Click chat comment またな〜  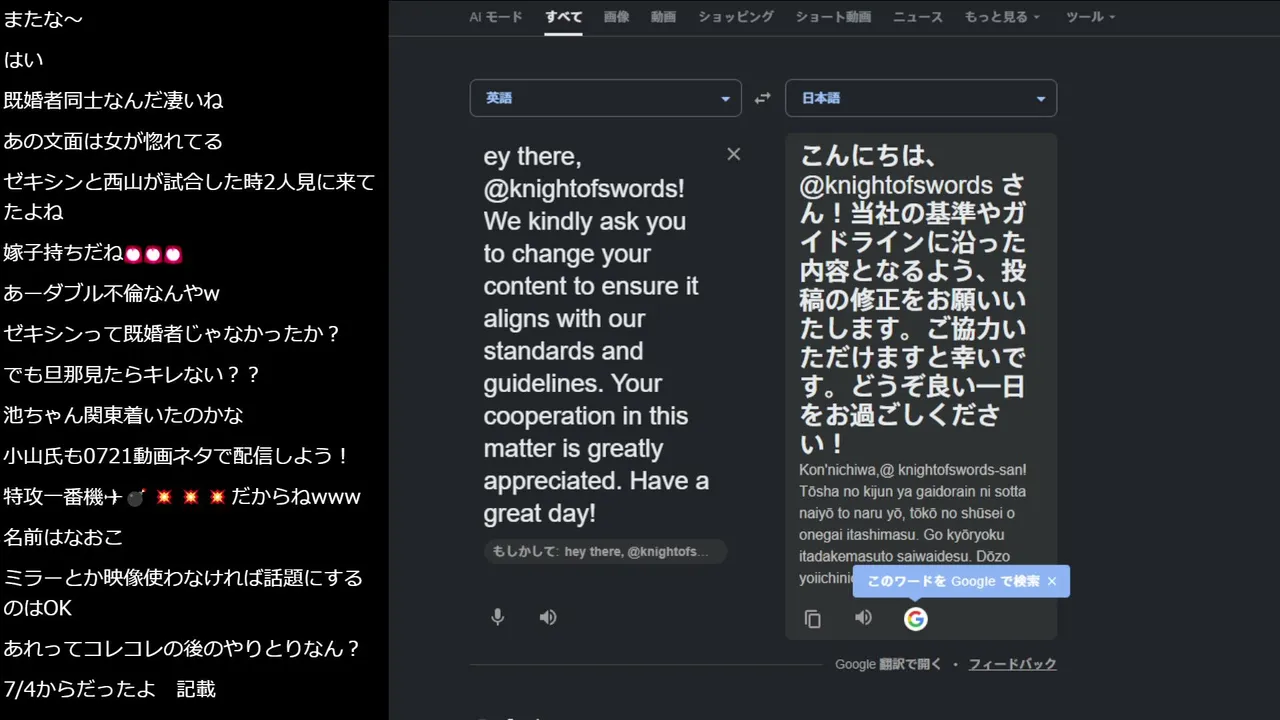click(42, 19)
